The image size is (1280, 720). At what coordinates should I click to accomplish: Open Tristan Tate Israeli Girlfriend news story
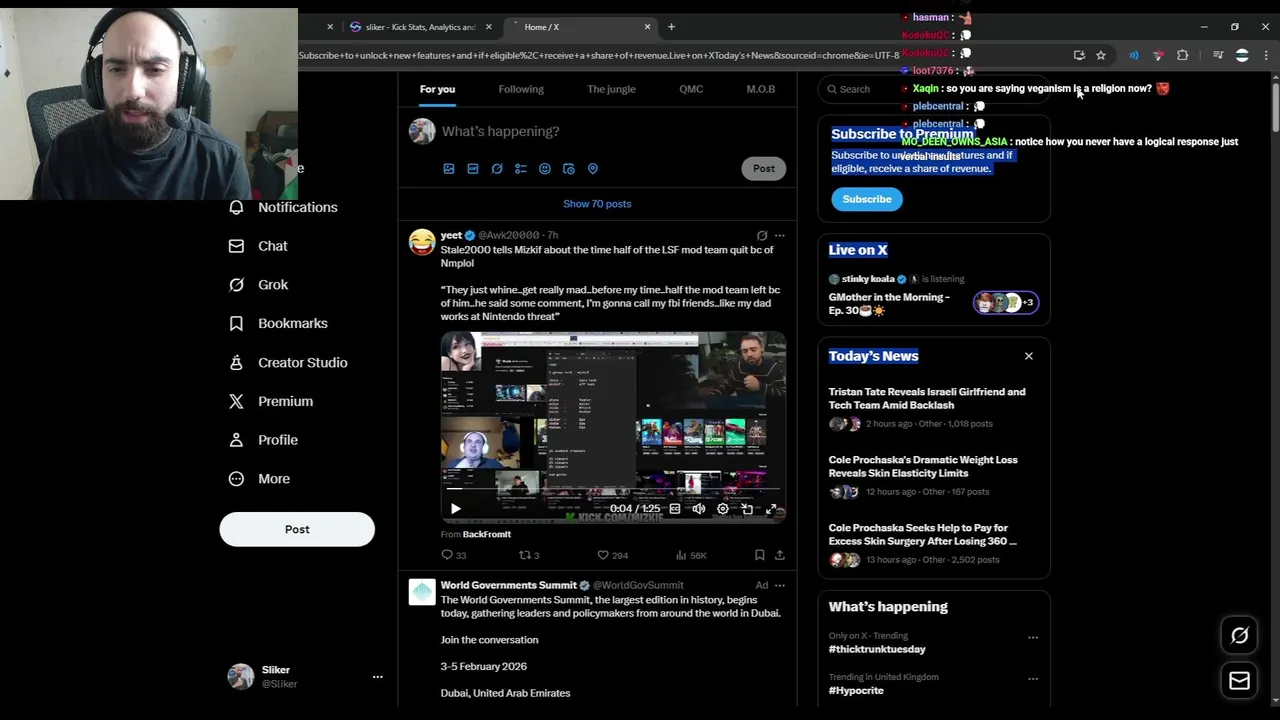[927, 398]
